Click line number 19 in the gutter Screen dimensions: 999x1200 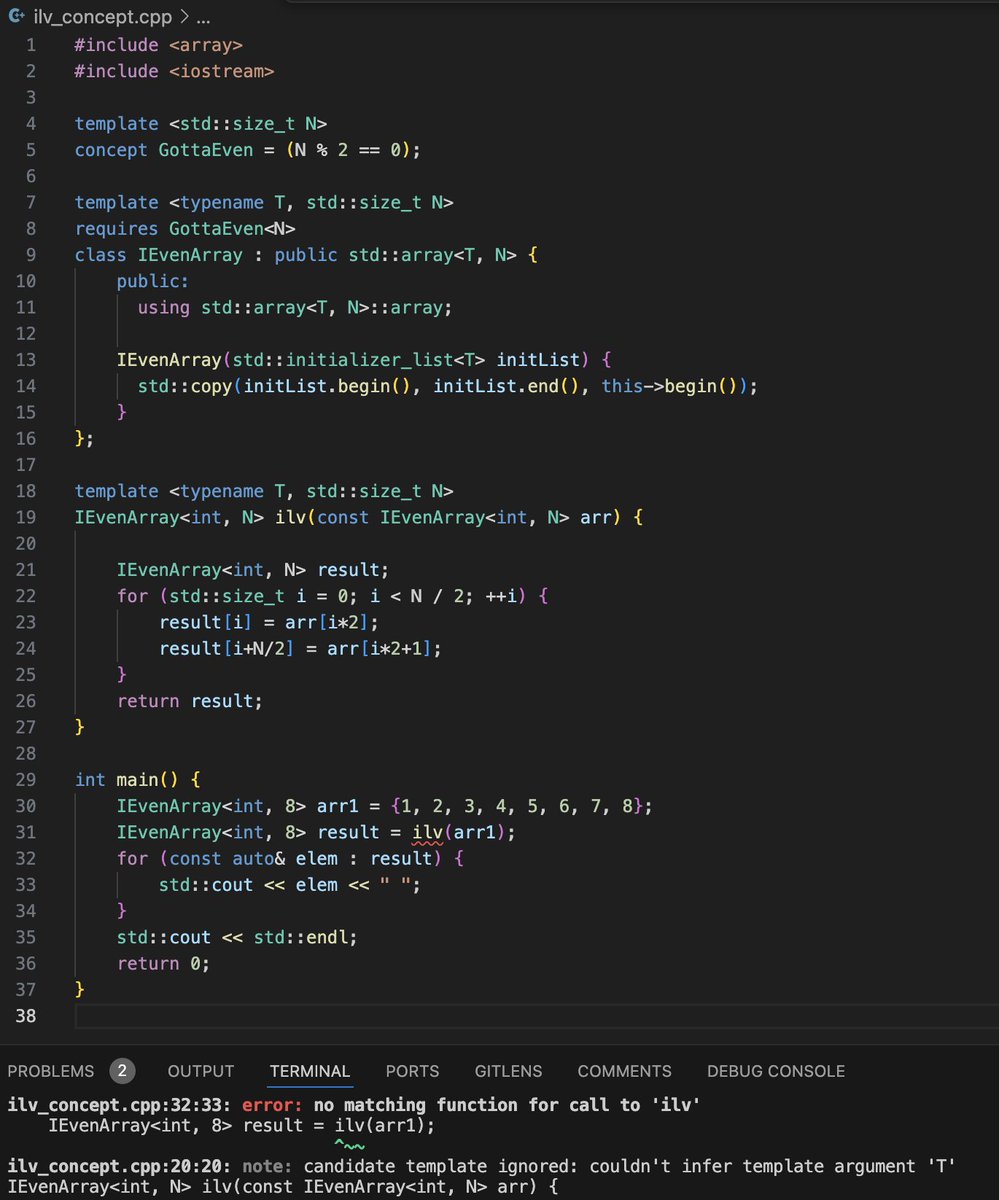pyautogui.click(x=26, y=517)
